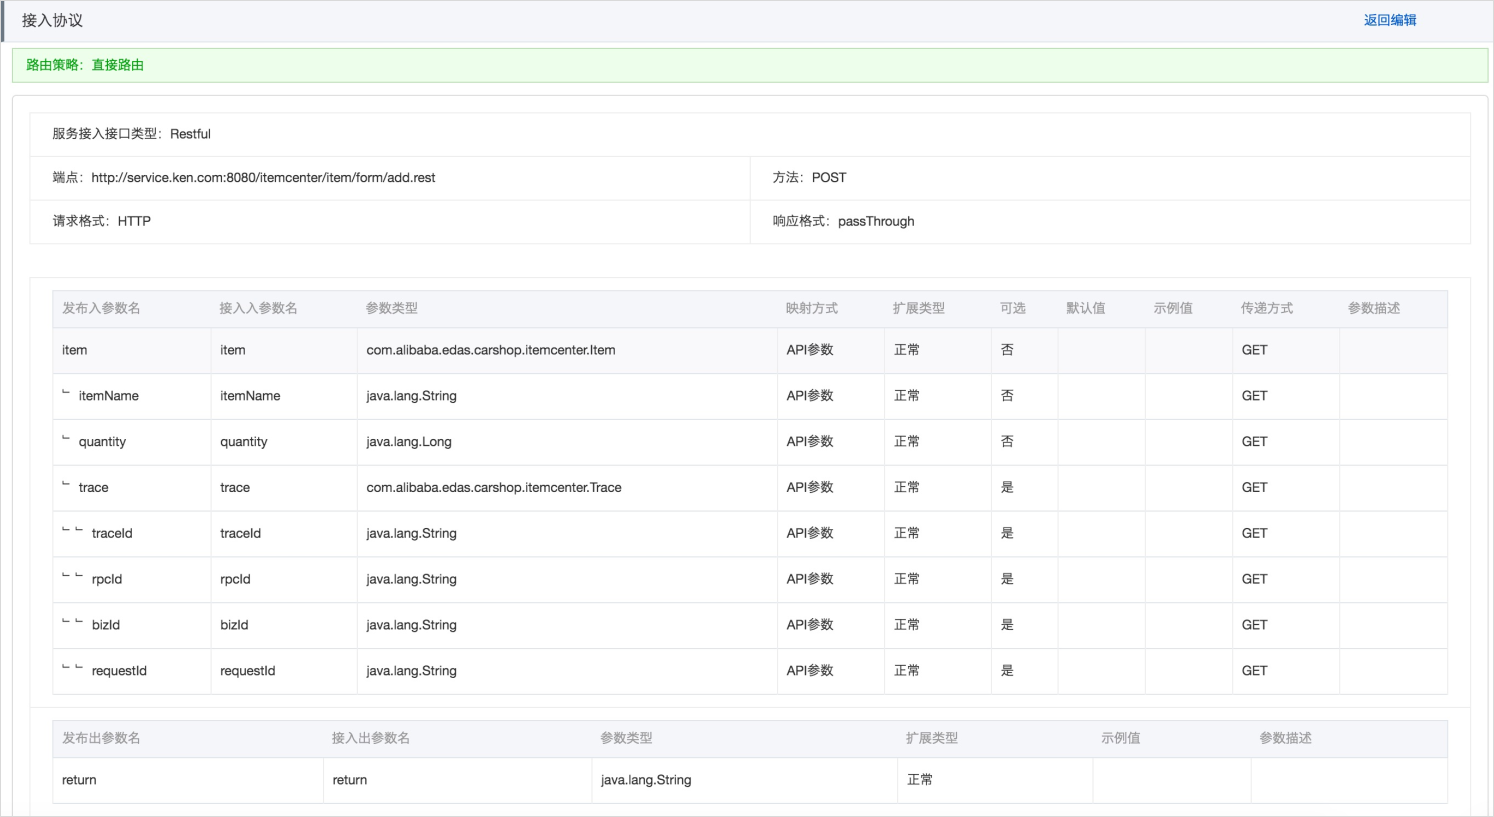Click the 正常 cell in return row
This screenshot has height=817, width=1494.
click(995, 780)
